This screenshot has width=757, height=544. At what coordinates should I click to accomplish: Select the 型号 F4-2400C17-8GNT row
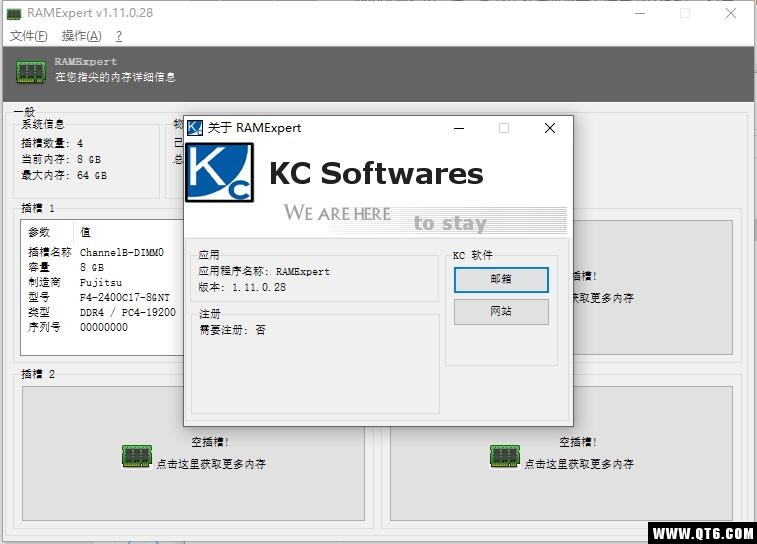(102, 297)
